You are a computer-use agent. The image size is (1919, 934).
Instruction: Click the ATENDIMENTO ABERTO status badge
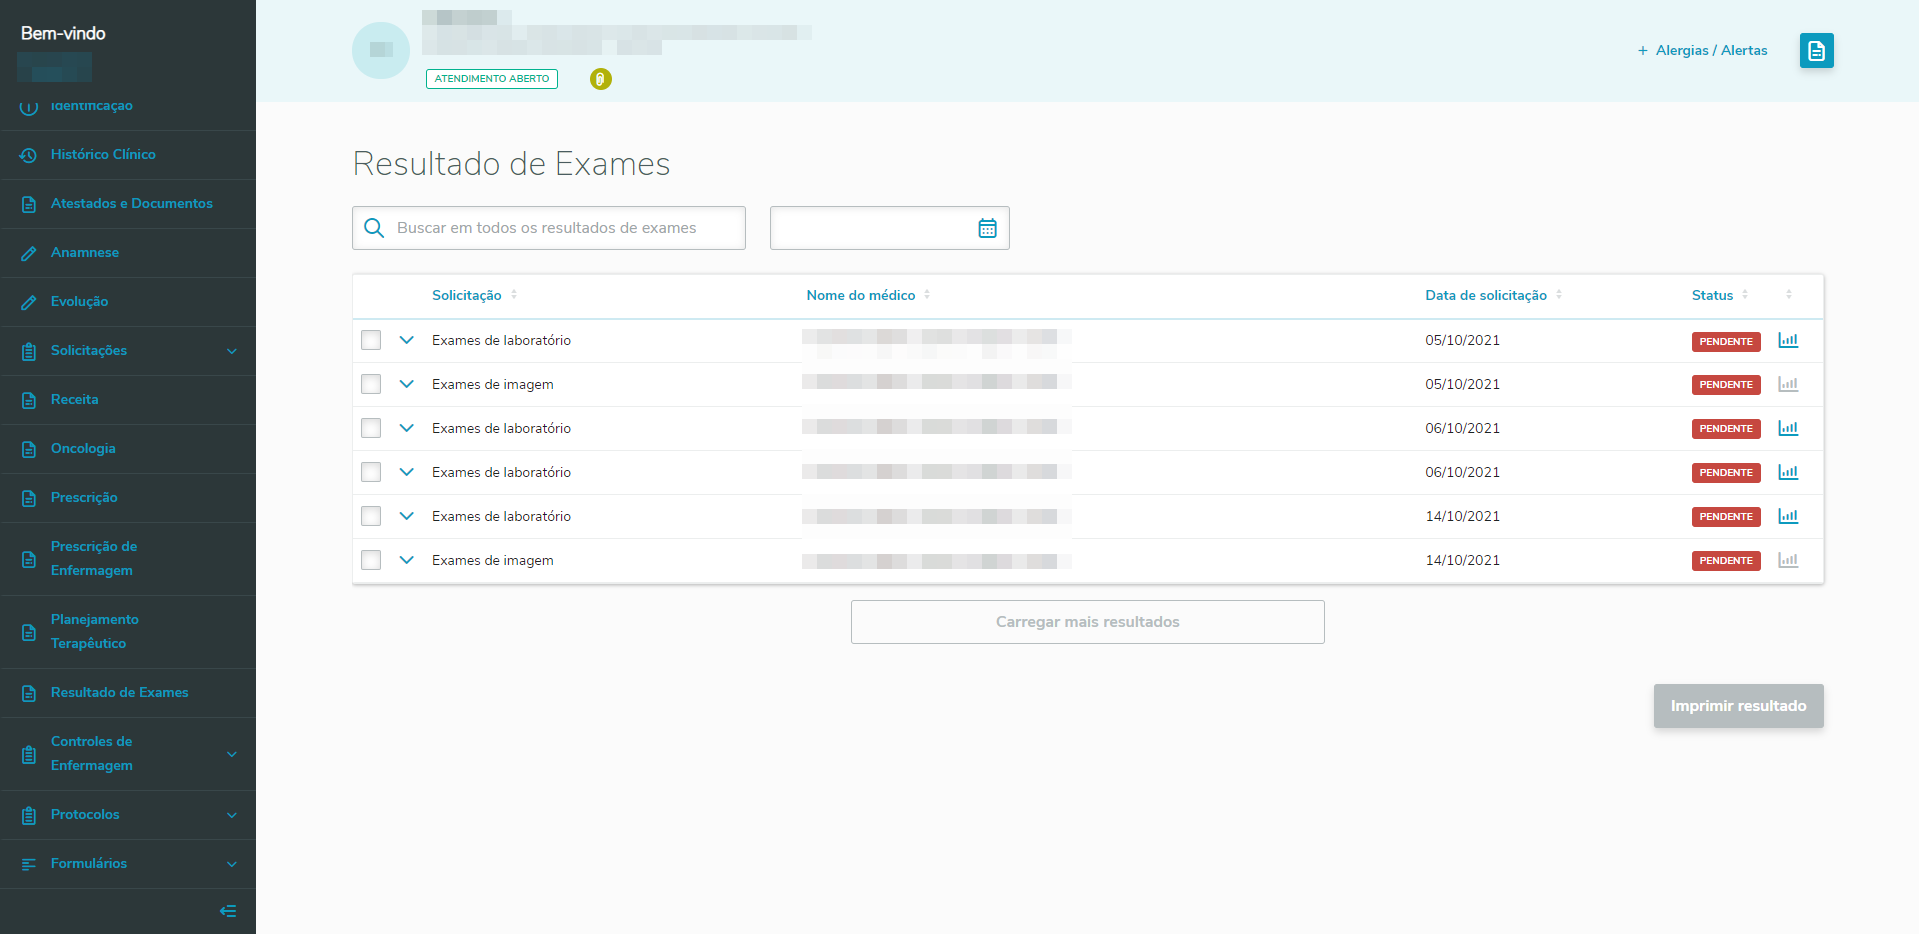click(492, 79)
